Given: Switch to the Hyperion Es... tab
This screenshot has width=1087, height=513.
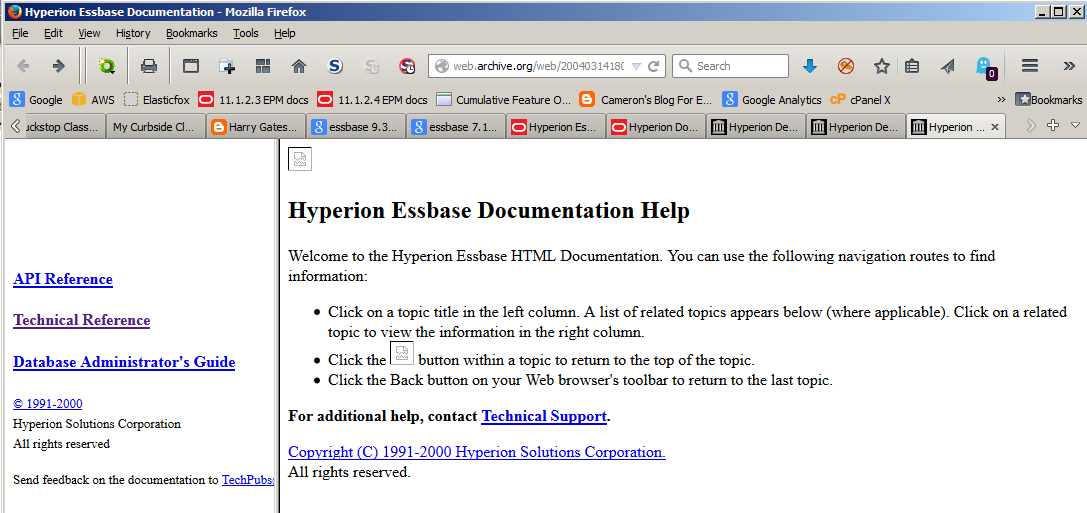Looking at the screenshot, I should tap(555, 127).
